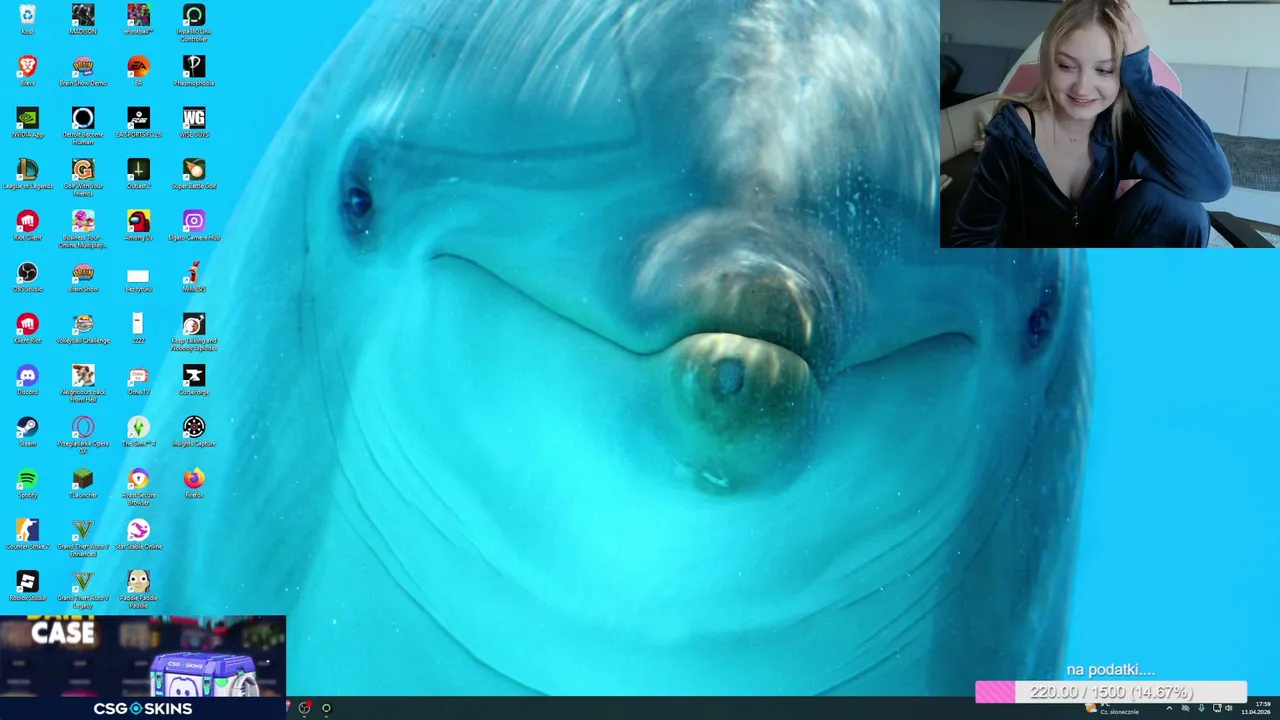Select the Among Us desktop icon
1280x720 pixels.
[x=138, y=225]
